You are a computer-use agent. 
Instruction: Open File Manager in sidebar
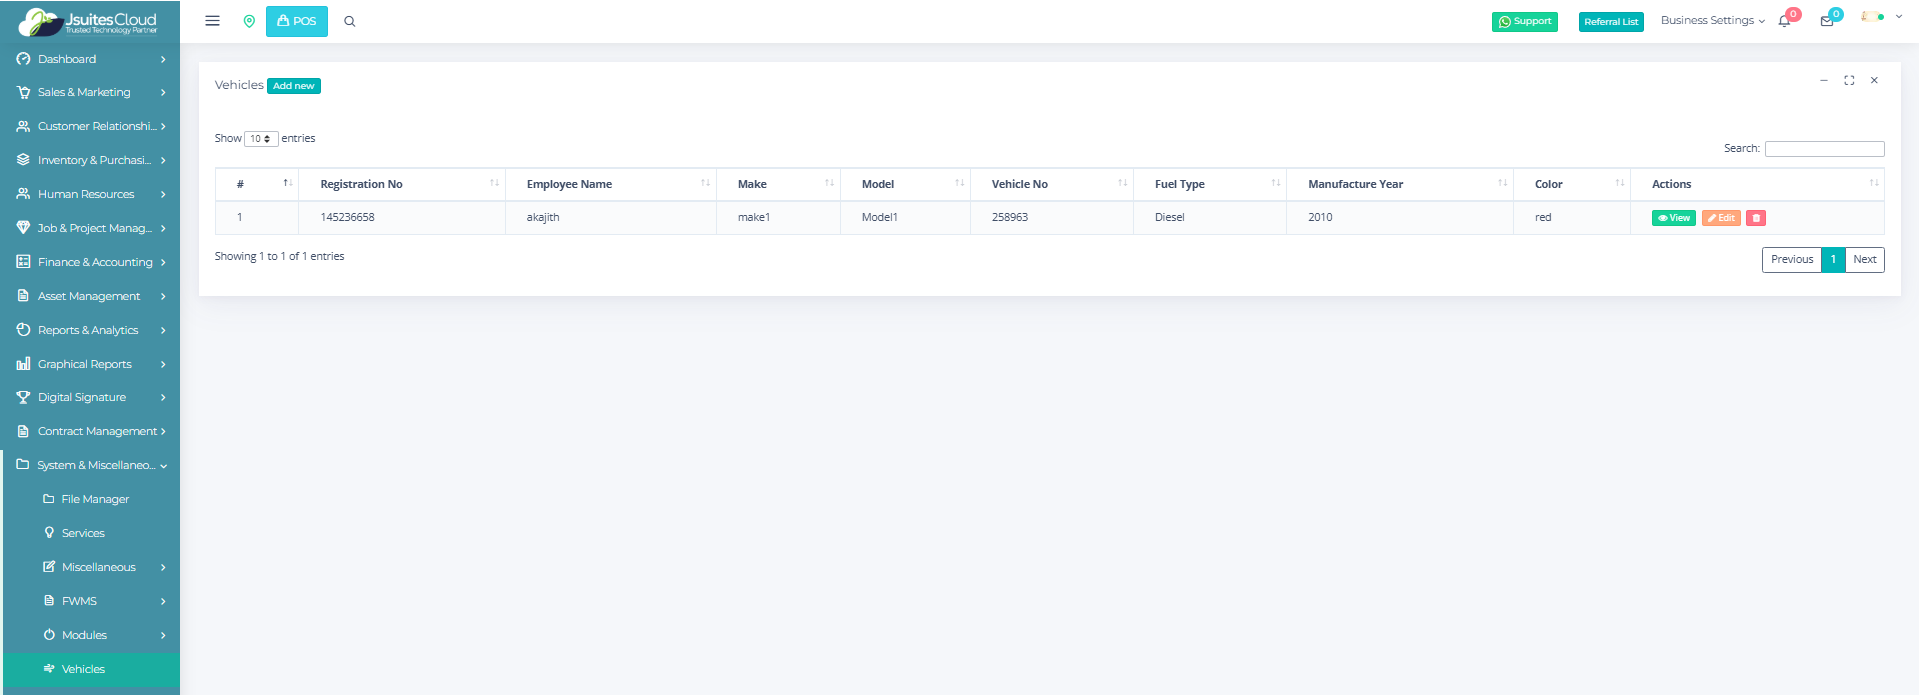point(95,499)
